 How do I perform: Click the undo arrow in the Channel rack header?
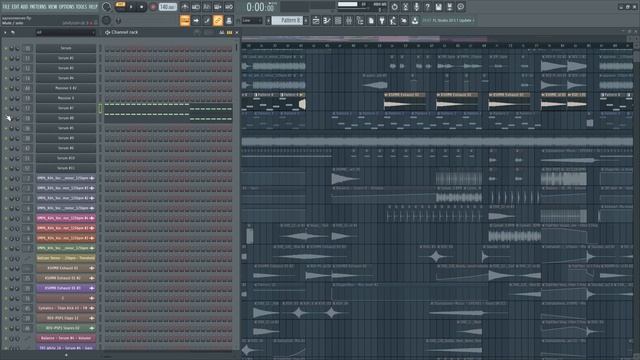click(13, 32)
